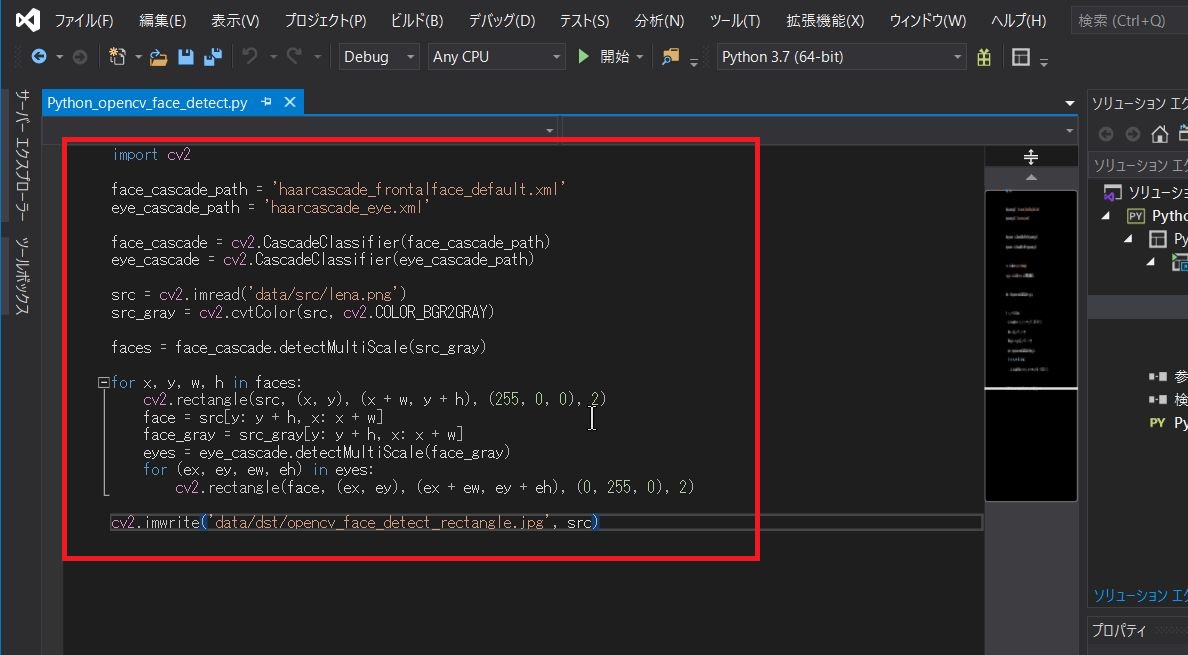The image size is (1188, 655).
Task: Unpin the Python_opencv_face_detect.py tab
Action: point(267,101)
